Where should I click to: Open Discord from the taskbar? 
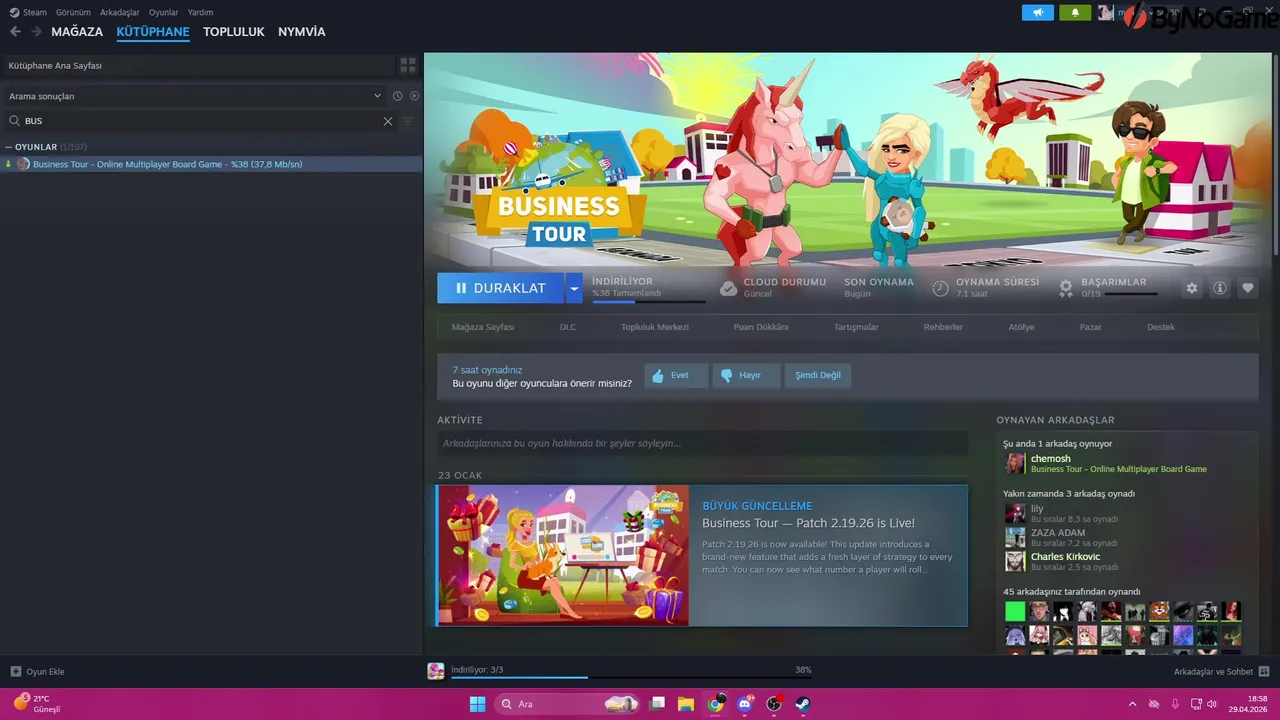(x=745, y=704)
